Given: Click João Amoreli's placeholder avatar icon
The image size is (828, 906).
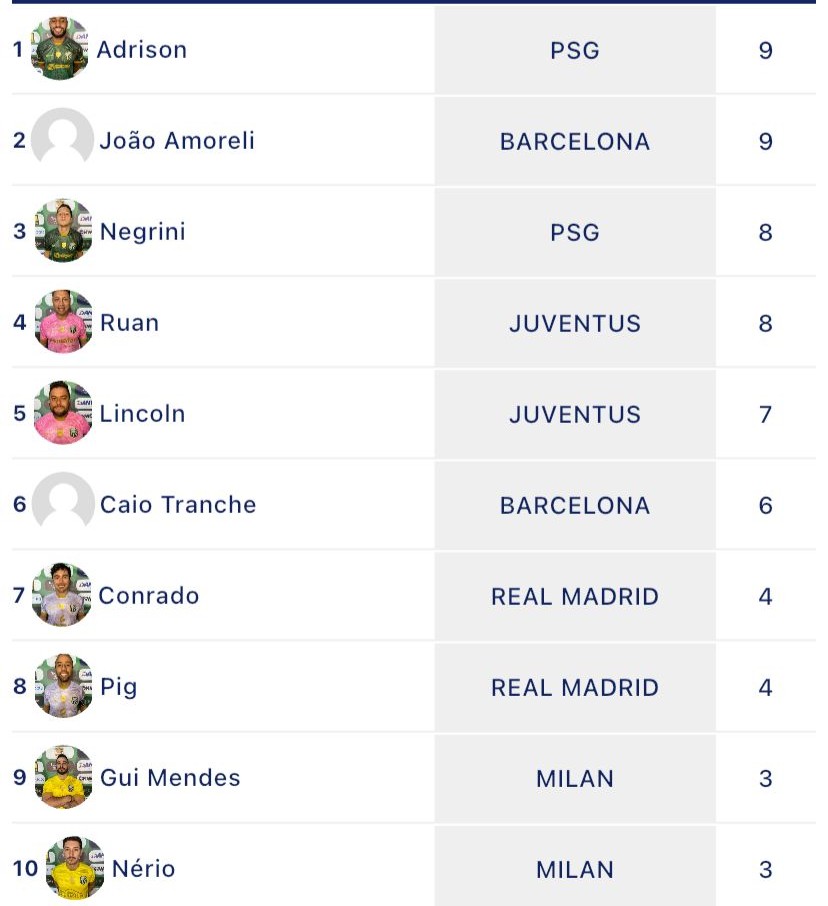Looking at the screenshot, I should [x=62, y=139].
